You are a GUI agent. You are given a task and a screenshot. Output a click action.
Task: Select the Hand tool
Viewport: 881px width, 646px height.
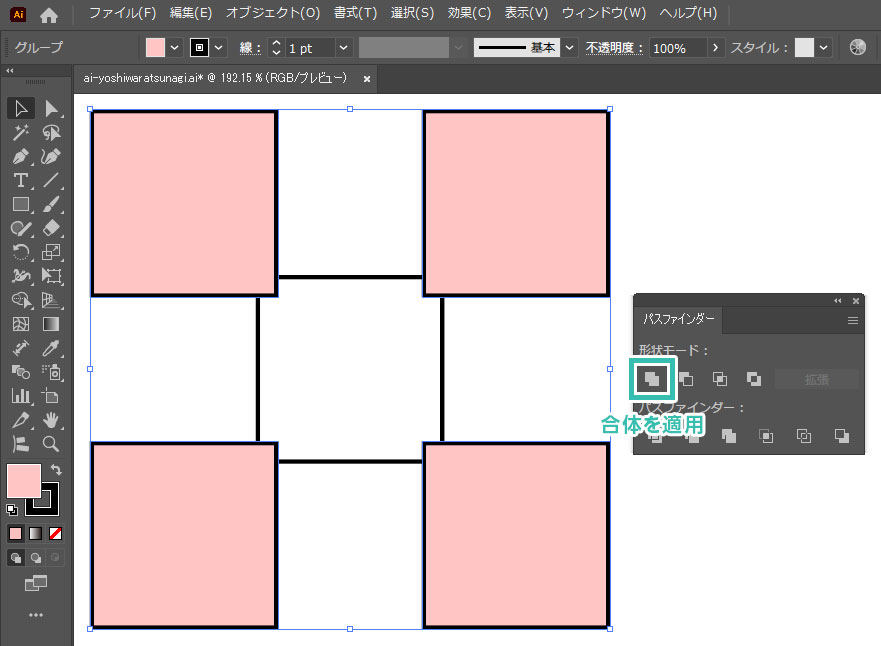[x=51, y=420]
